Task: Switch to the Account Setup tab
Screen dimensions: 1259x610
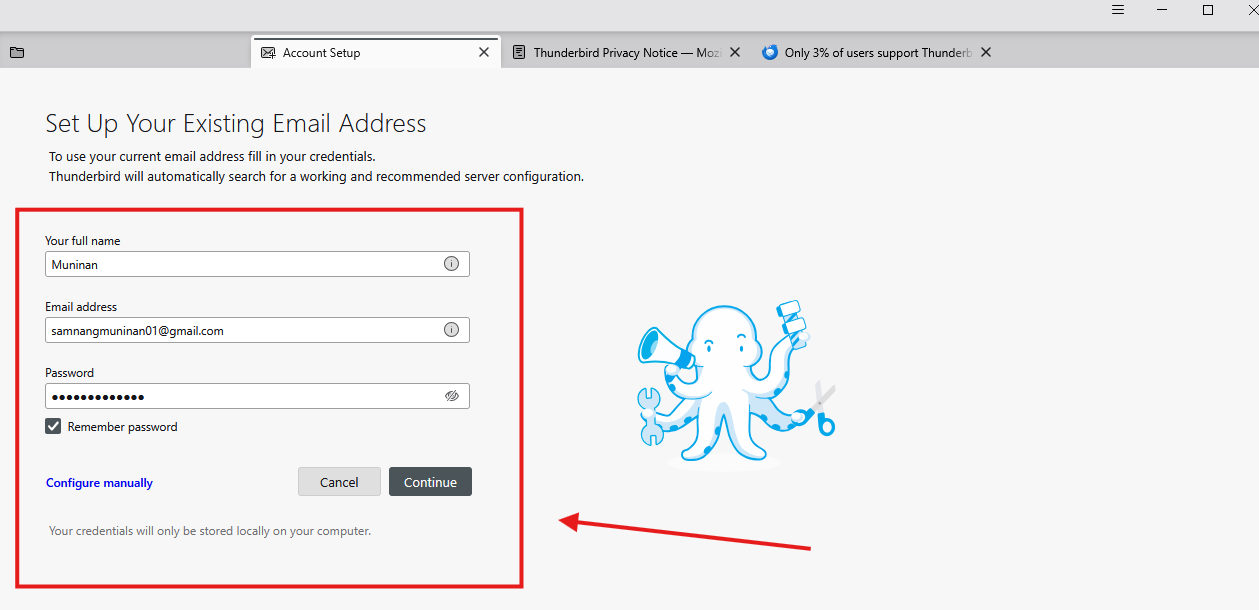Action: (x=376, y=53)
